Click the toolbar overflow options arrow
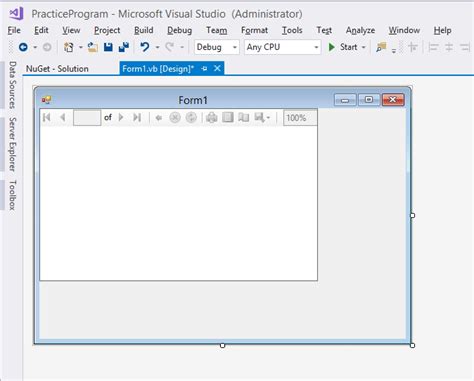 click(x=394, y=51)
